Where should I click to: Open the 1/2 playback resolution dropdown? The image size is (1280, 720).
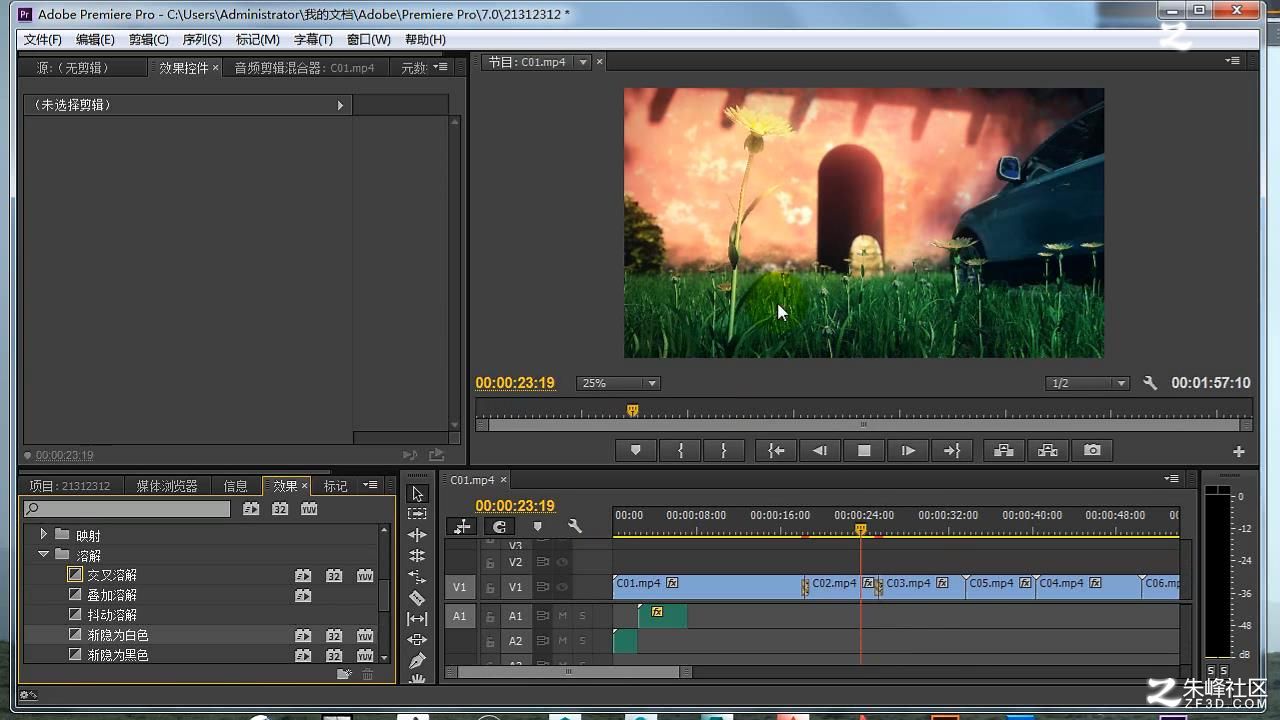tap(1087, 383)
